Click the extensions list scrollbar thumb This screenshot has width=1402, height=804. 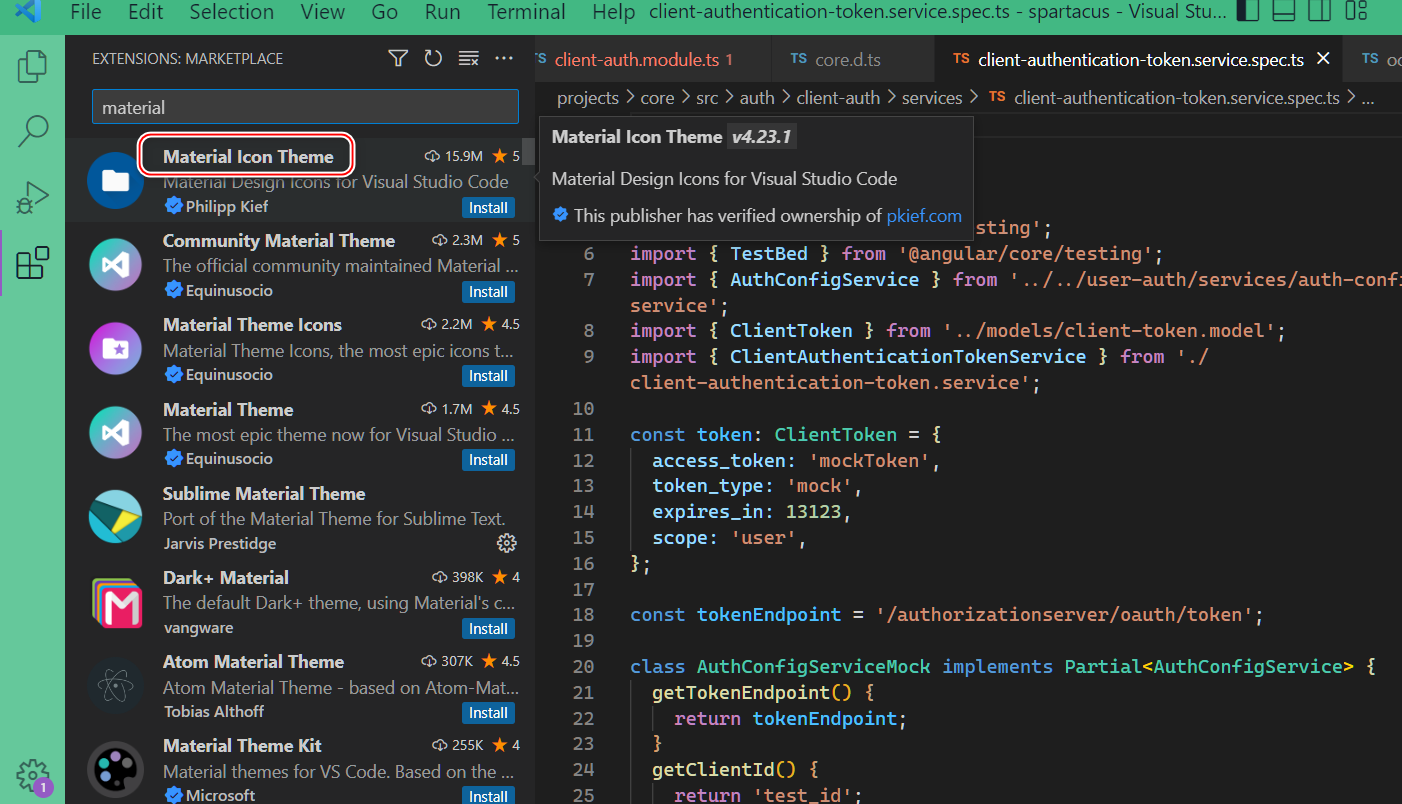coord(529,151)
